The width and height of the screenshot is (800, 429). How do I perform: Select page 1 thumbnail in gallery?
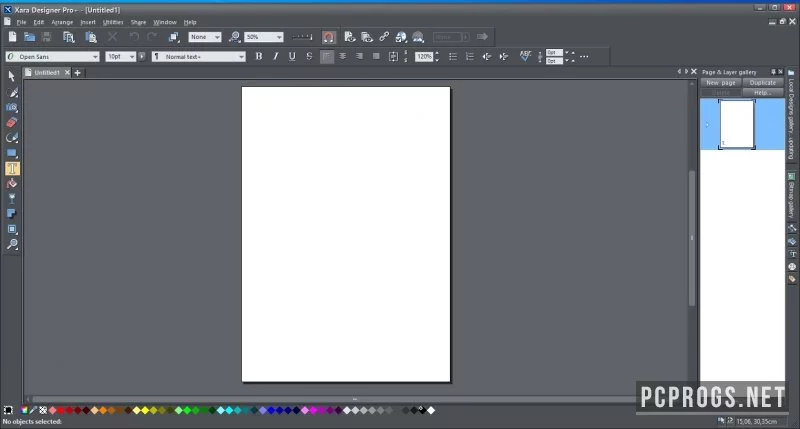(x=737, y=124)
